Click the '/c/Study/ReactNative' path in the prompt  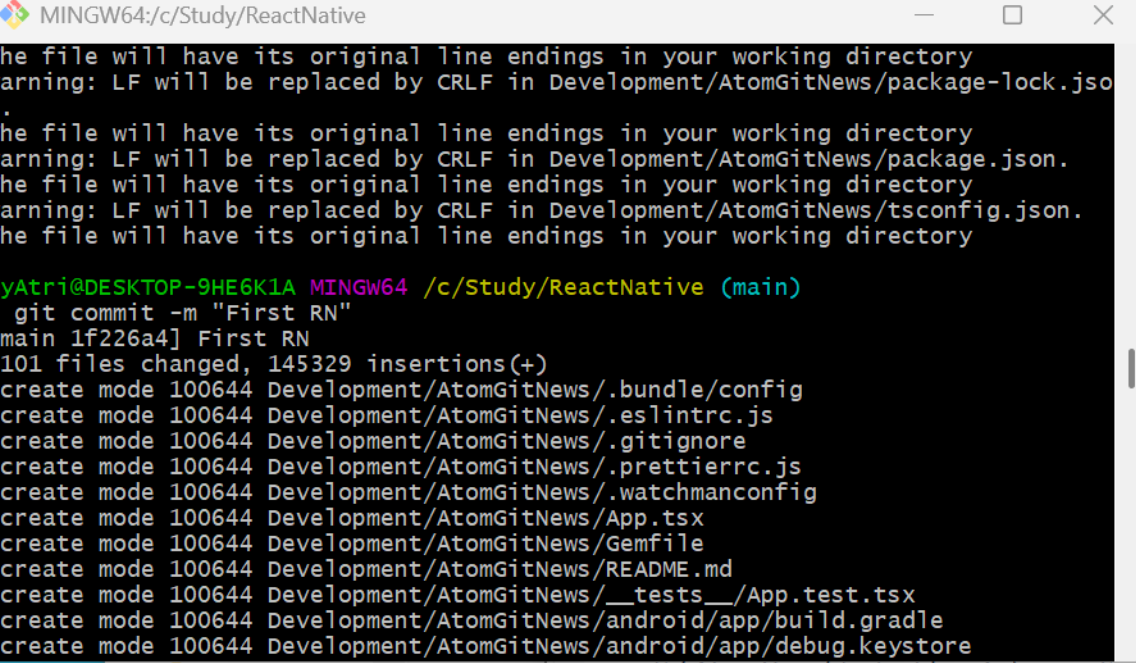(x=563, y=288)
